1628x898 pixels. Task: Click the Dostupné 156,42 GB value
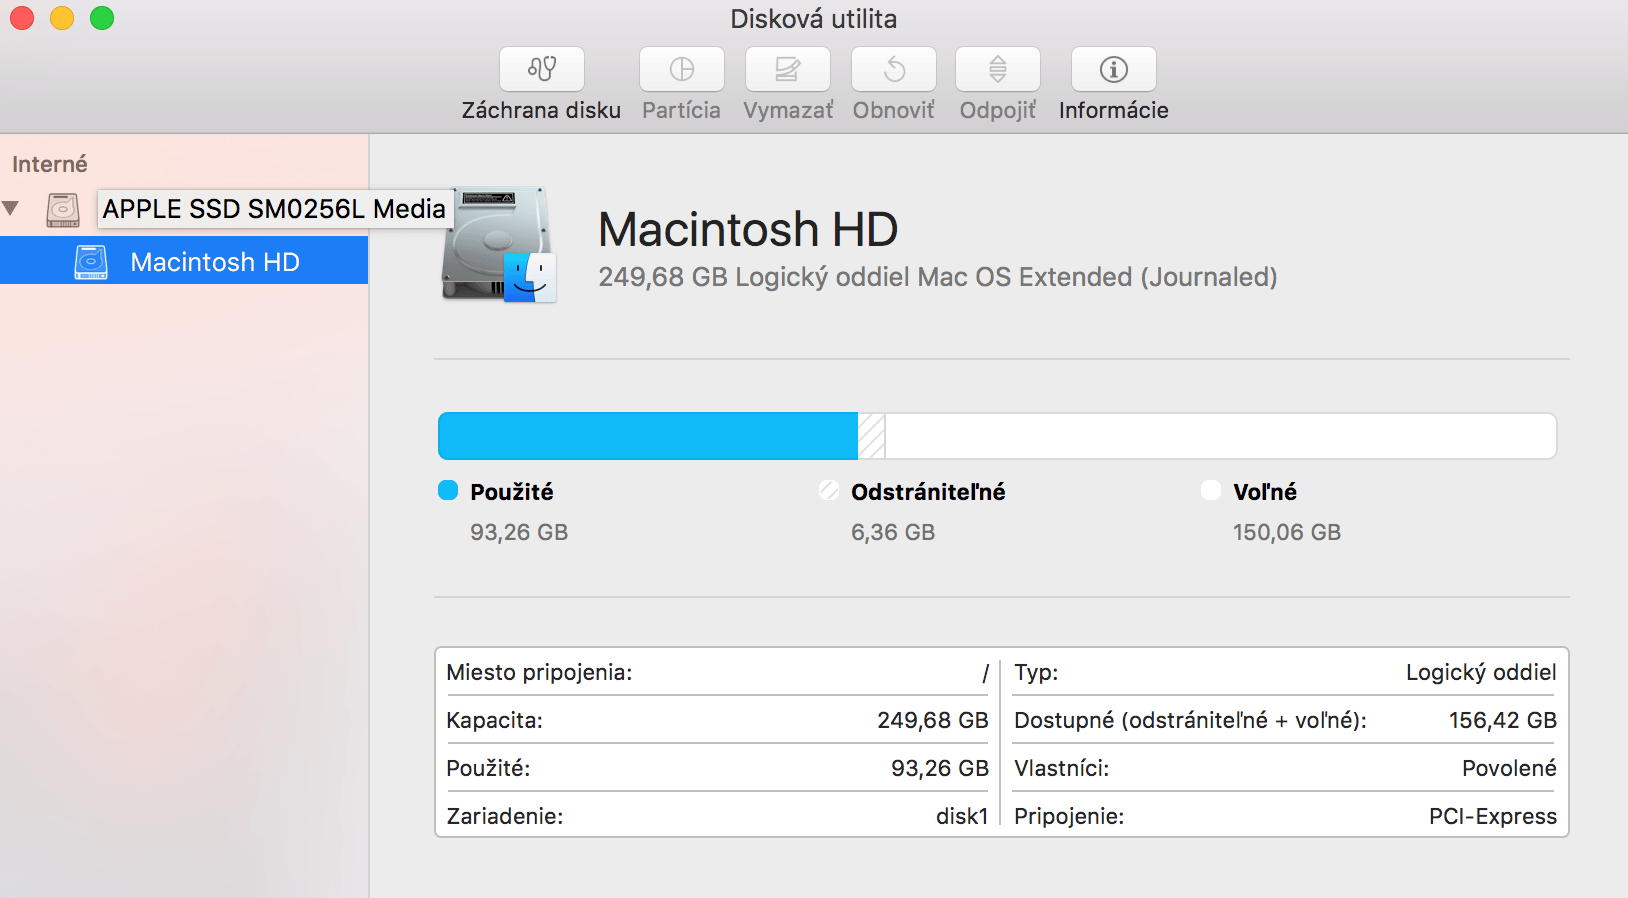click(1503, 720)
